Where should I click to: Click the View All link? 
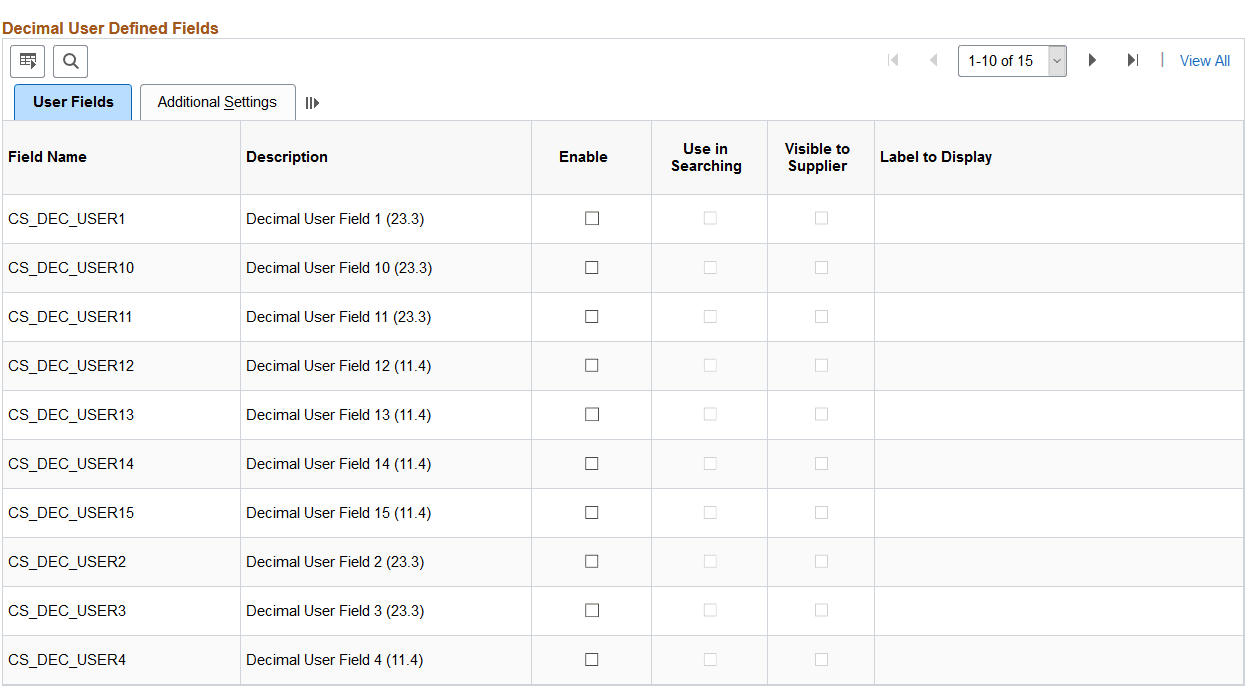[1204, 61]
